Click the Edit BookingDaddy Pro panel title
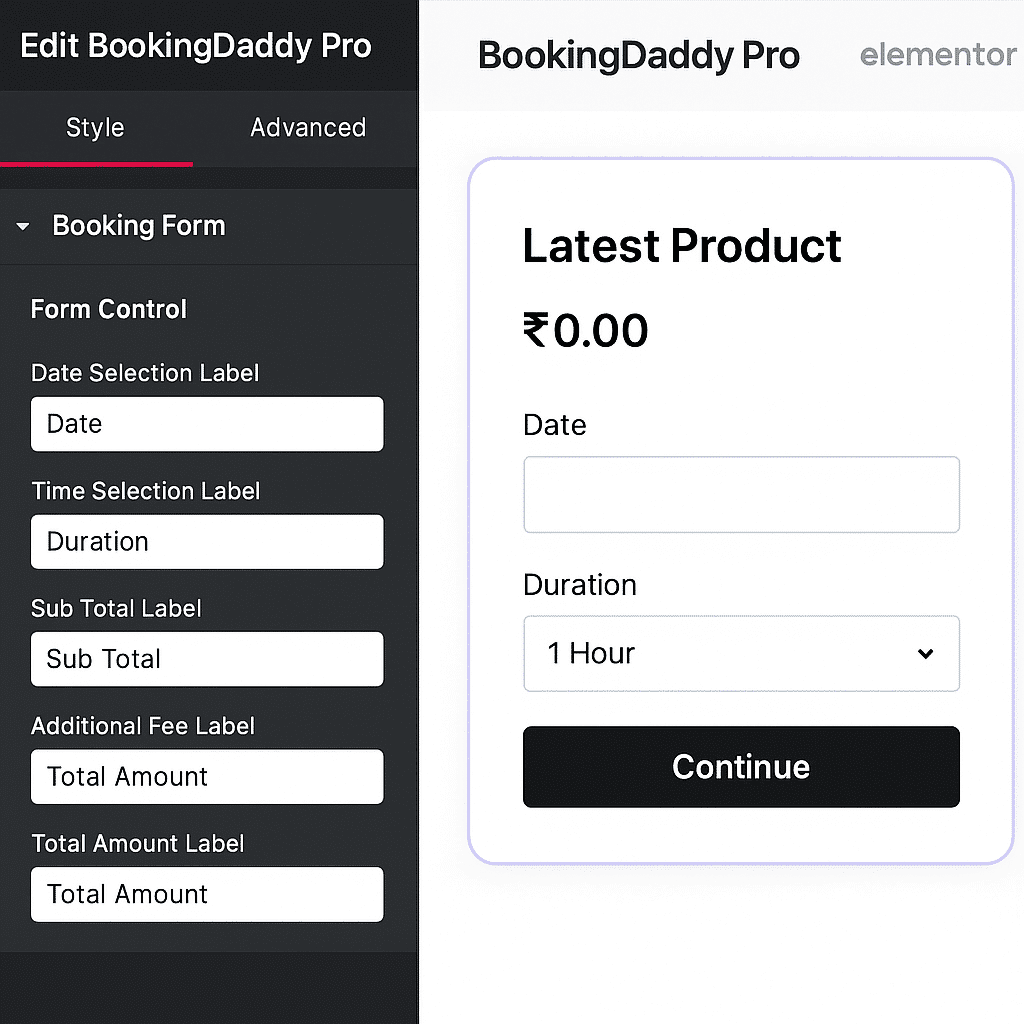This screenshot has height=1024, width=1024. [x=196, y=46]
